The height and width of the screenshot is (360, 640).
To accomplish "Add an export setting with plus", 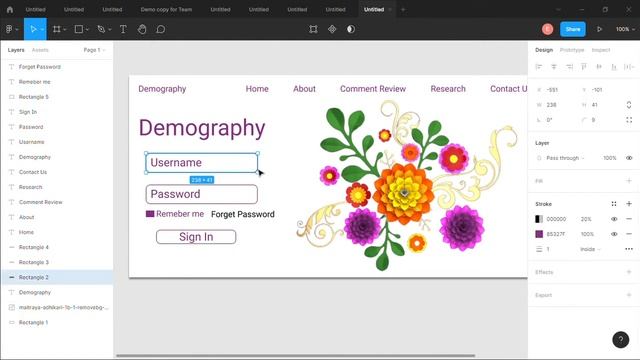I will 629,295.
